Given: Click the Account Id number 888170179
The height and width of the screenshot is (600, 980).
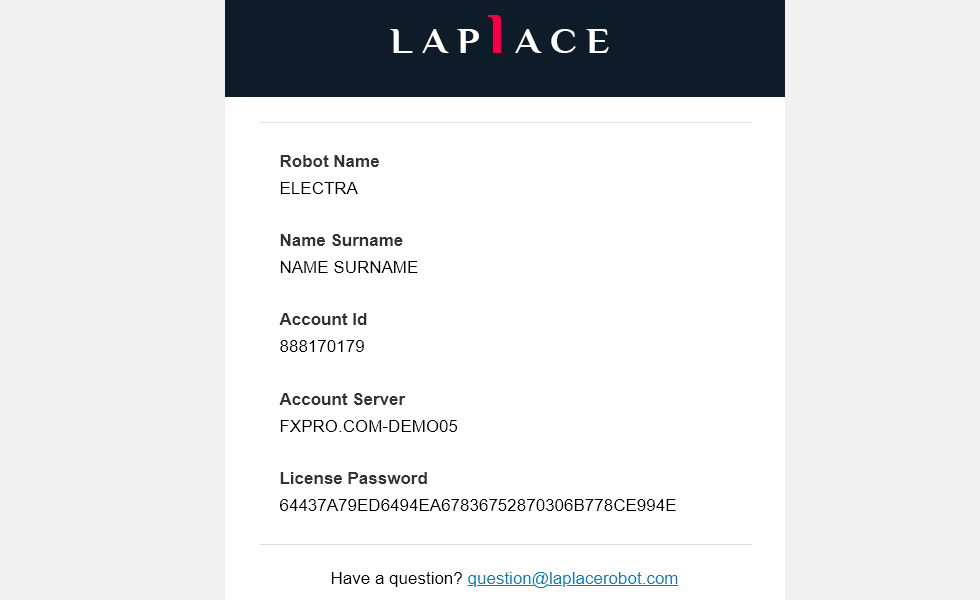Looking at the screenshot, I should [x=322, y=346].
